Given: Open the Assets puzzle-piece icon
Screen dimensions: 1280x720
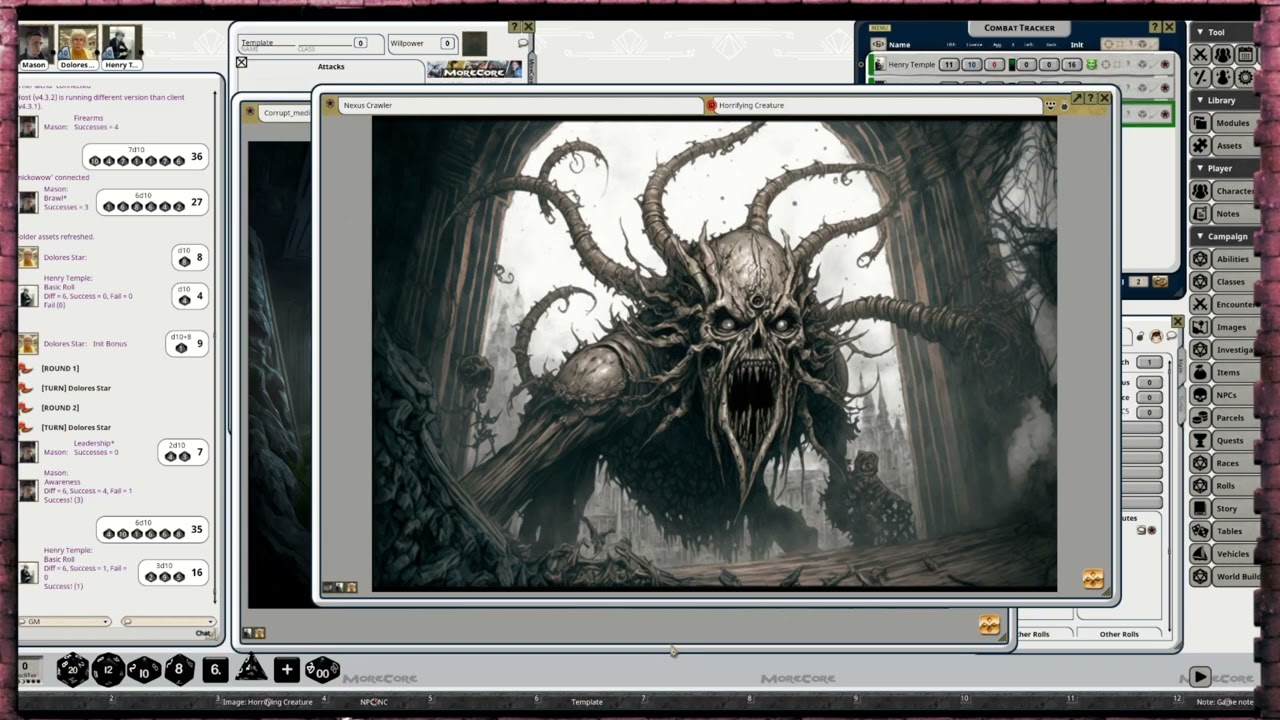Looking at the screenshot, I should click(x=1200, y=146).
